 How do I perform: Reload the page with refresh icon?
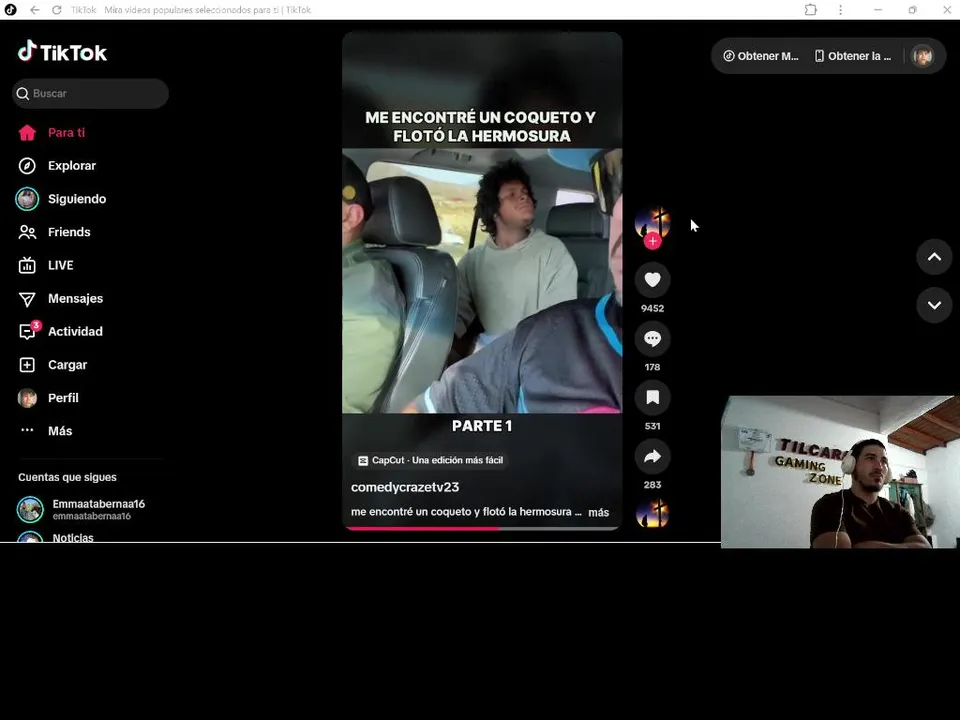56,10
